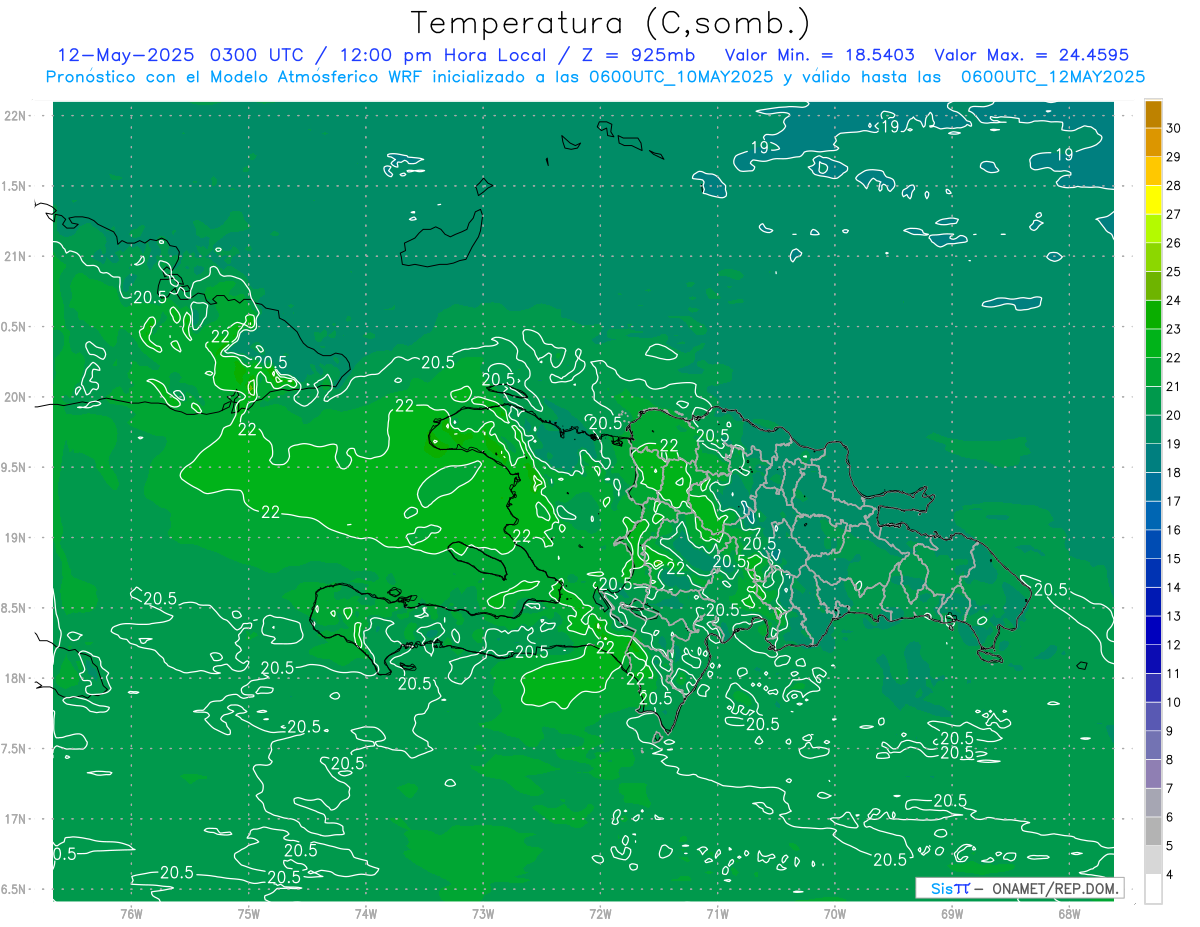
Task: Click the 70W longitude axis label
Action: coord(835,913)
